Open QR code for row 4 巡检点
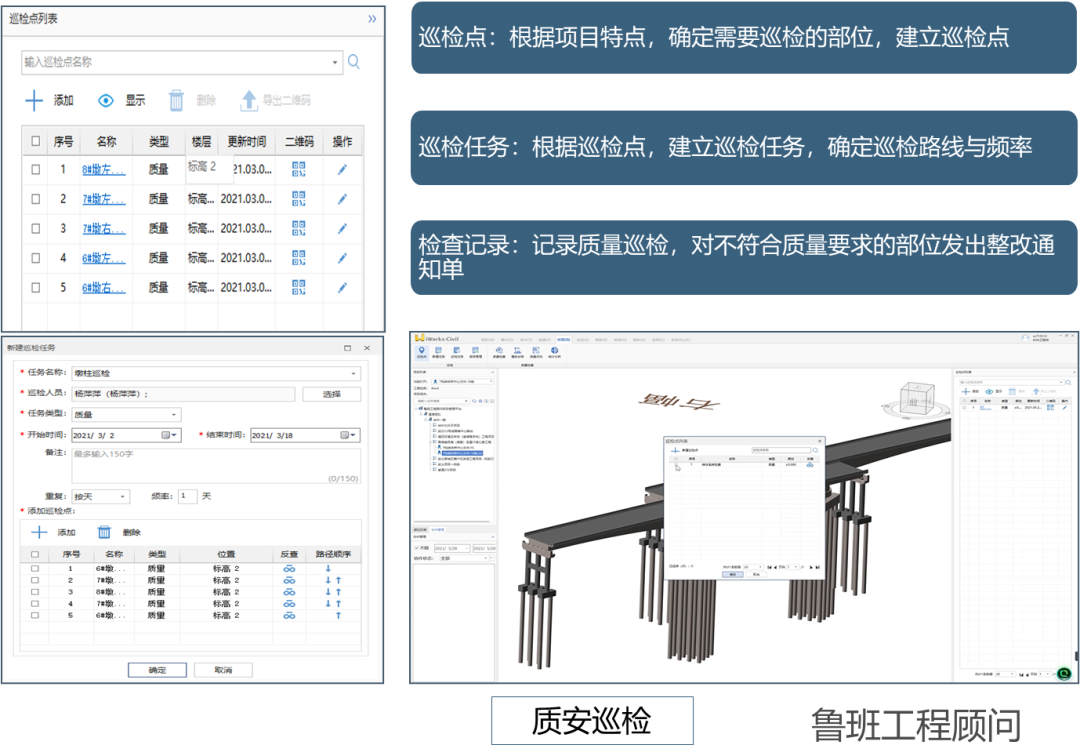1080x756 pixels. pyautogui.click(x=298, y=258)
